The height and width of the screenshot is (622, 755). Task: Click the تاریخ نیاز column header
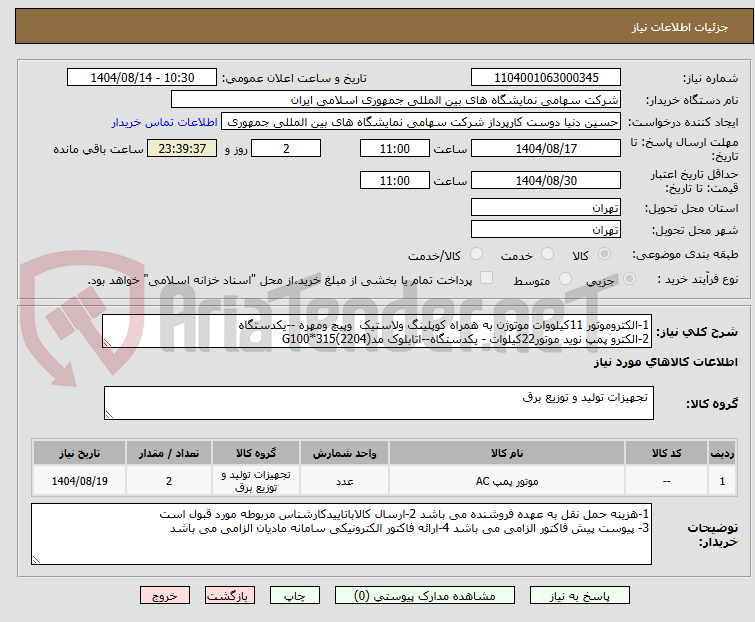[x=79, y=453]
